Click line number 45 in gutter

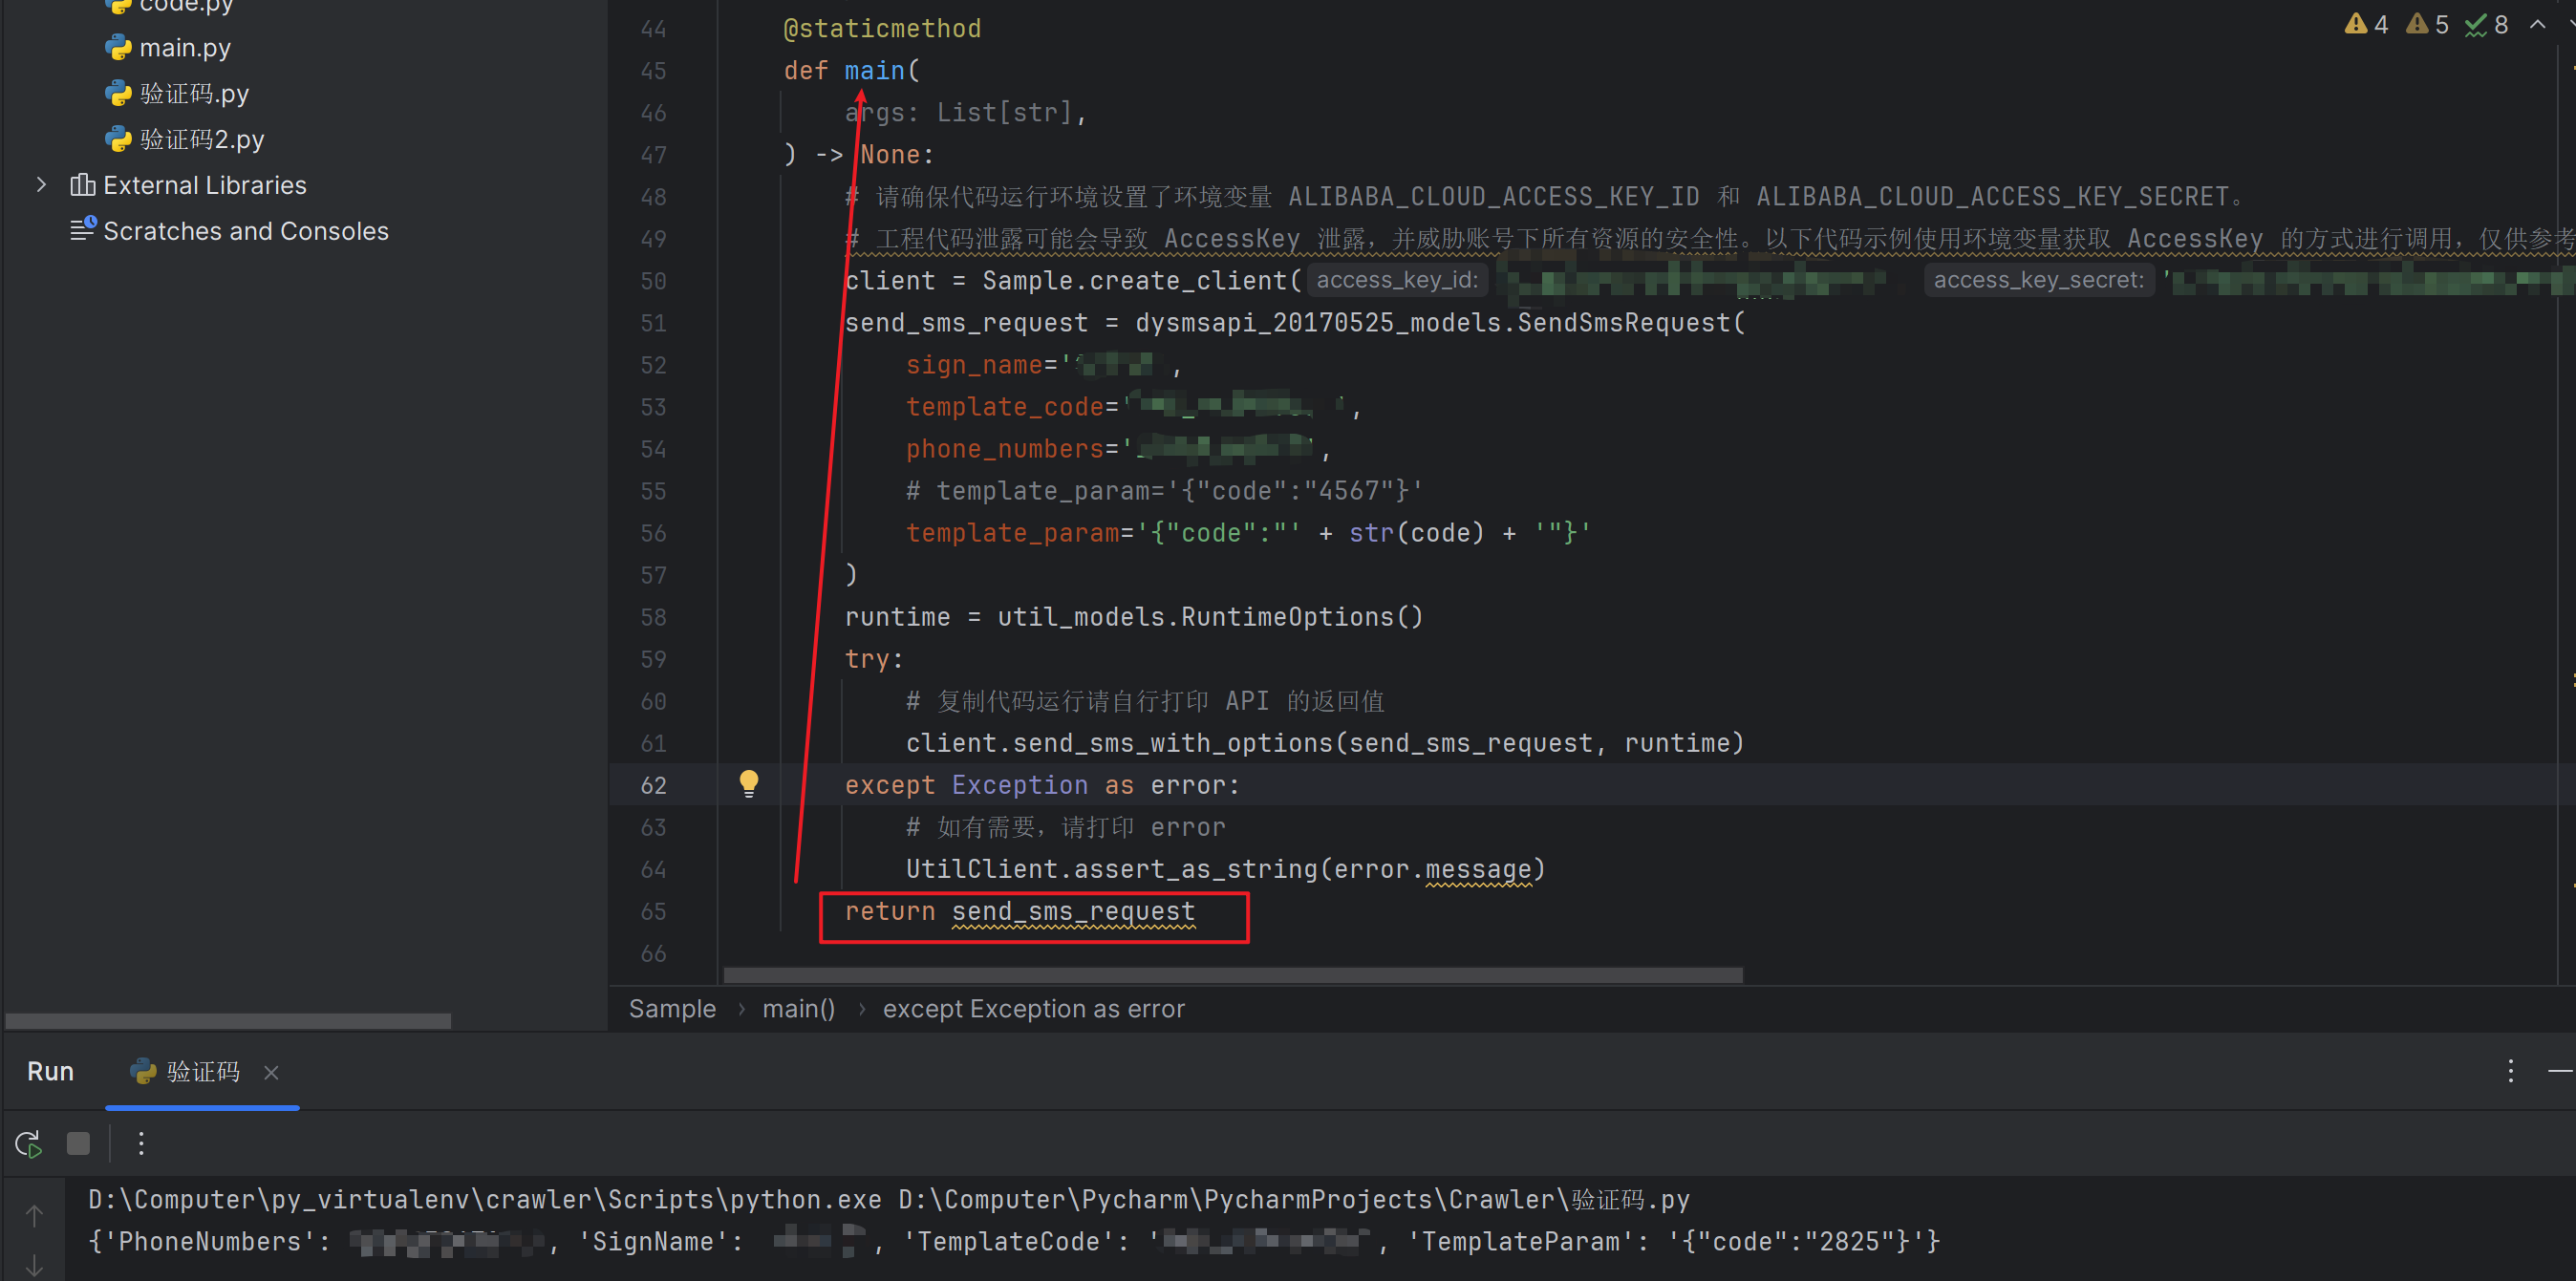(x=653, y=71)
